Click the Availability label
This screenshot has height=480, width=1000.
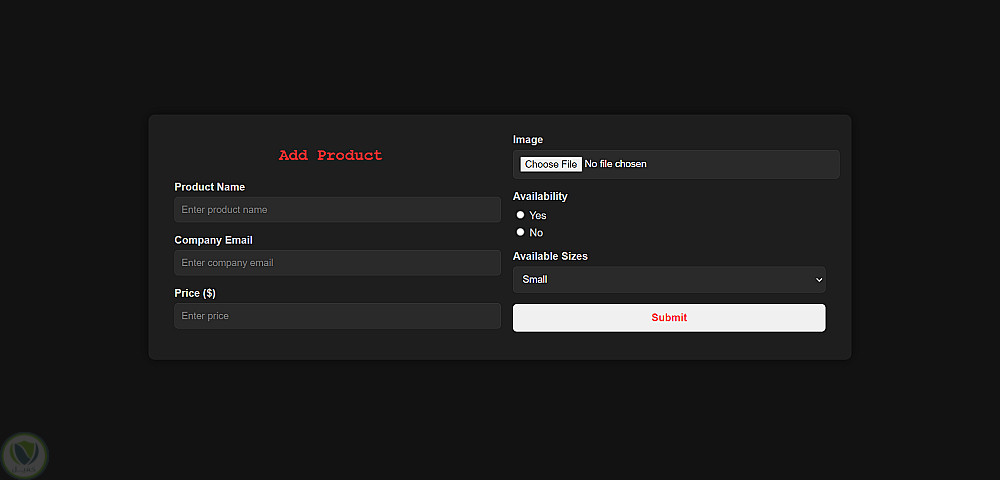point(540,197)
